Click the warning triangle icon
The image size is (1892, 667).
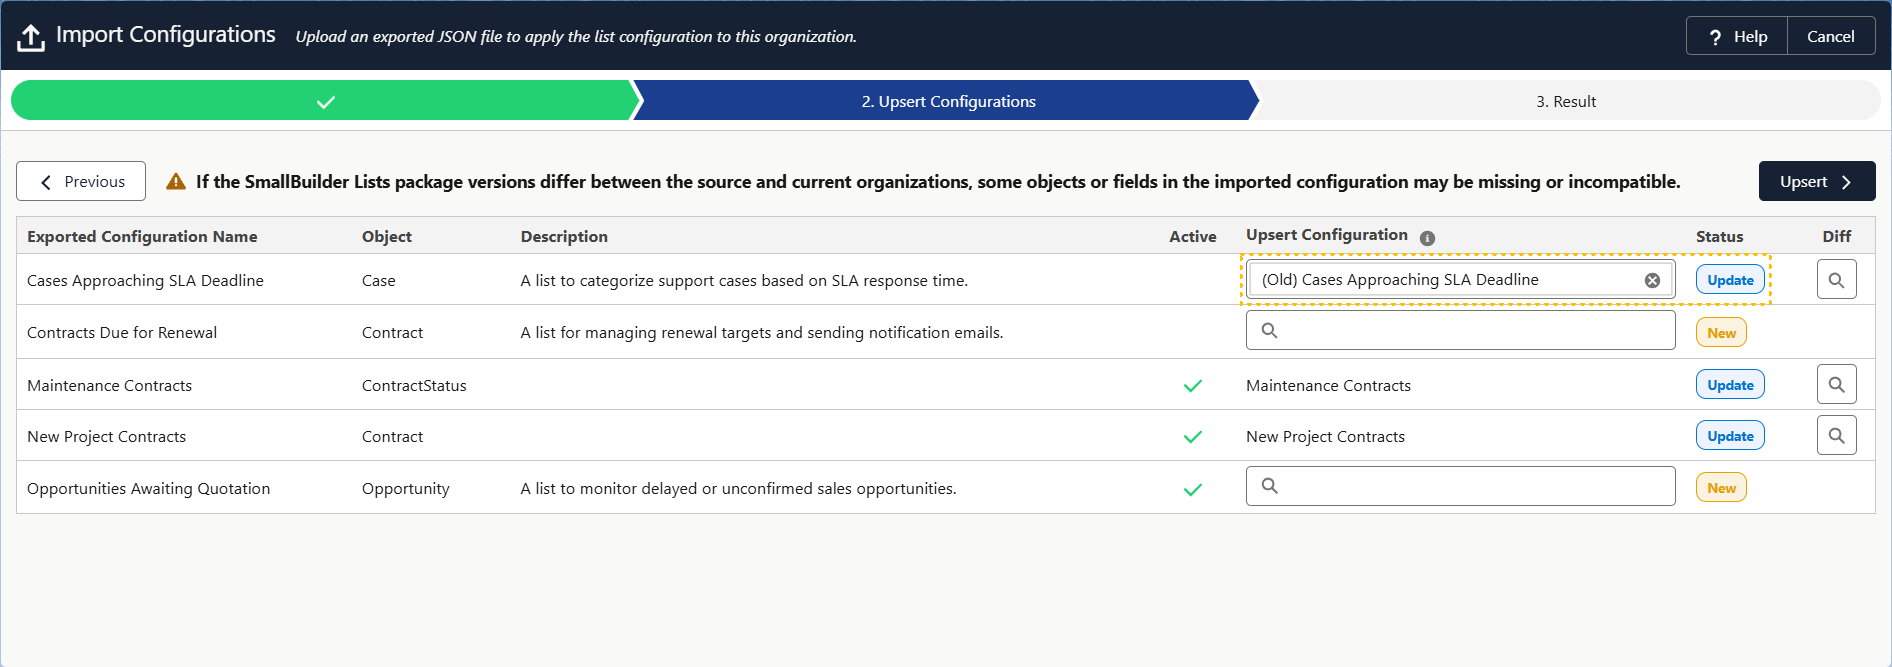click(x=176, y=182)
